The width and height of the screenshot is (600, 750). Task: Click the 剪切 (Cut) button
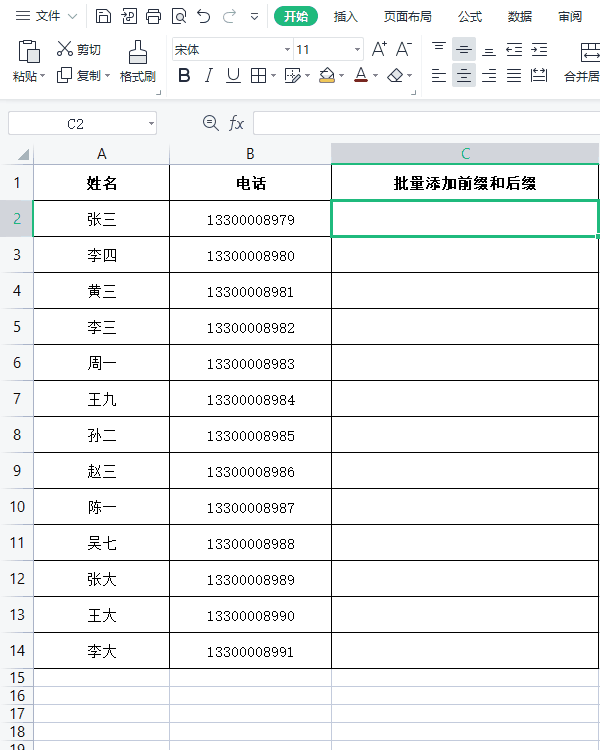[79, 49]
